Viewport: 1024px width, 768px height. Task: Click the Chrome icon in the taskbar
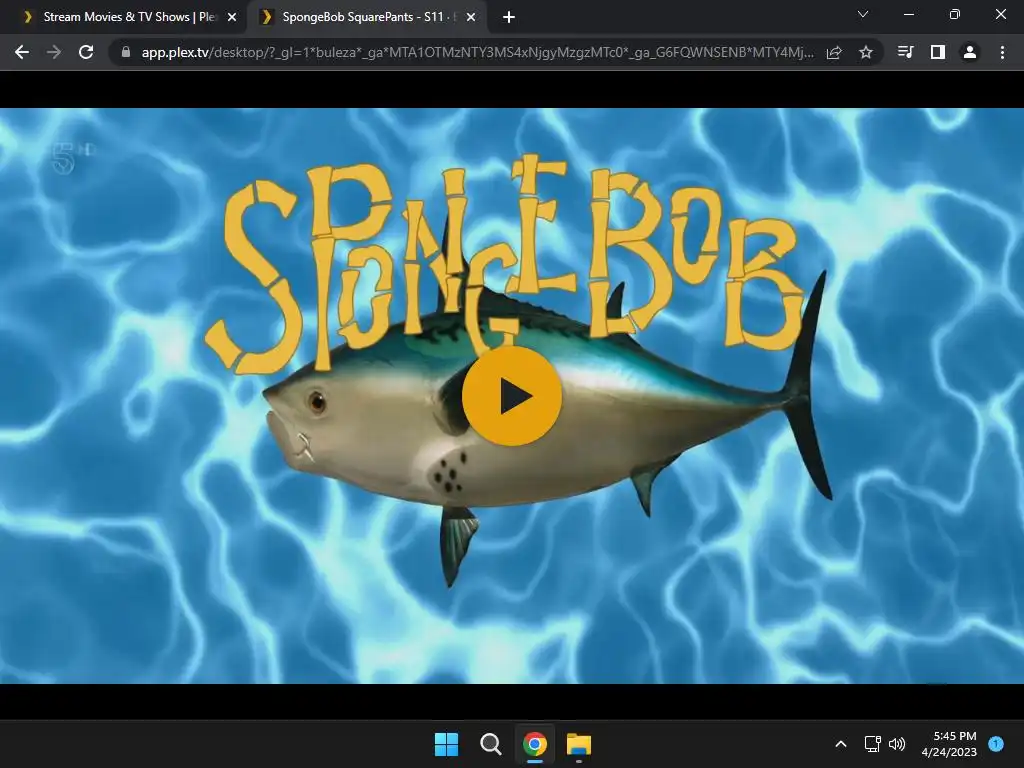tap(534, 744)
